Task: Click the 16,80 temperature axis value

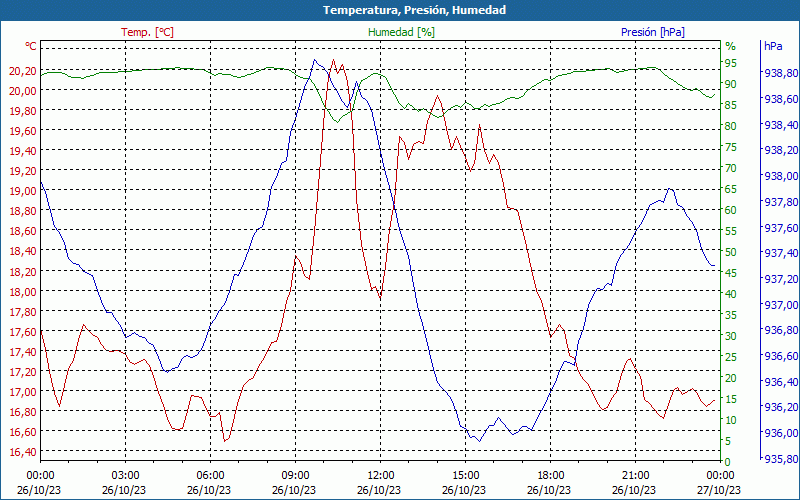Action: click(x=23, y=412)
